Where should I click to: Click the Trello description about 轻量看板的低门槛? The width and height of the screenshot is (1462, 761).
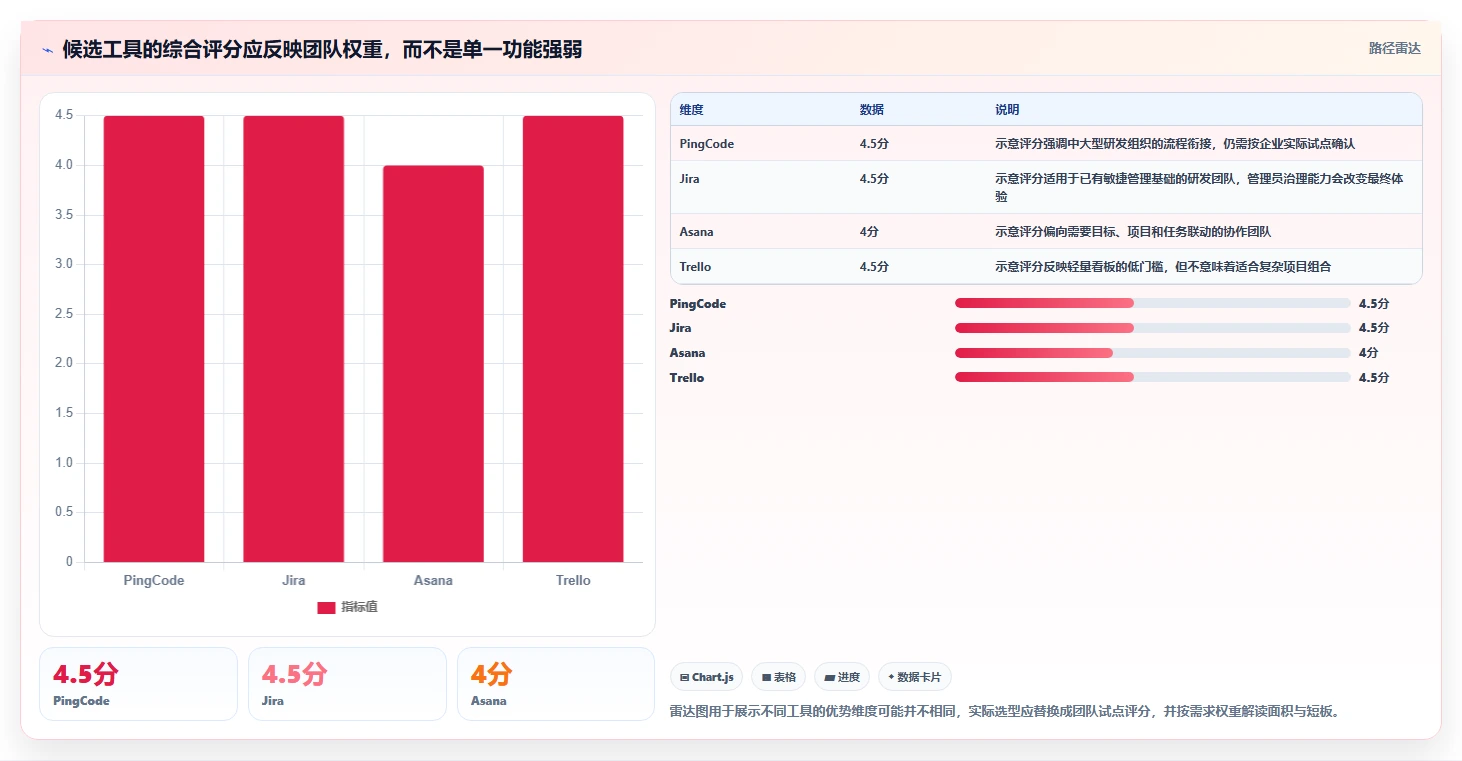[1162, 267]
